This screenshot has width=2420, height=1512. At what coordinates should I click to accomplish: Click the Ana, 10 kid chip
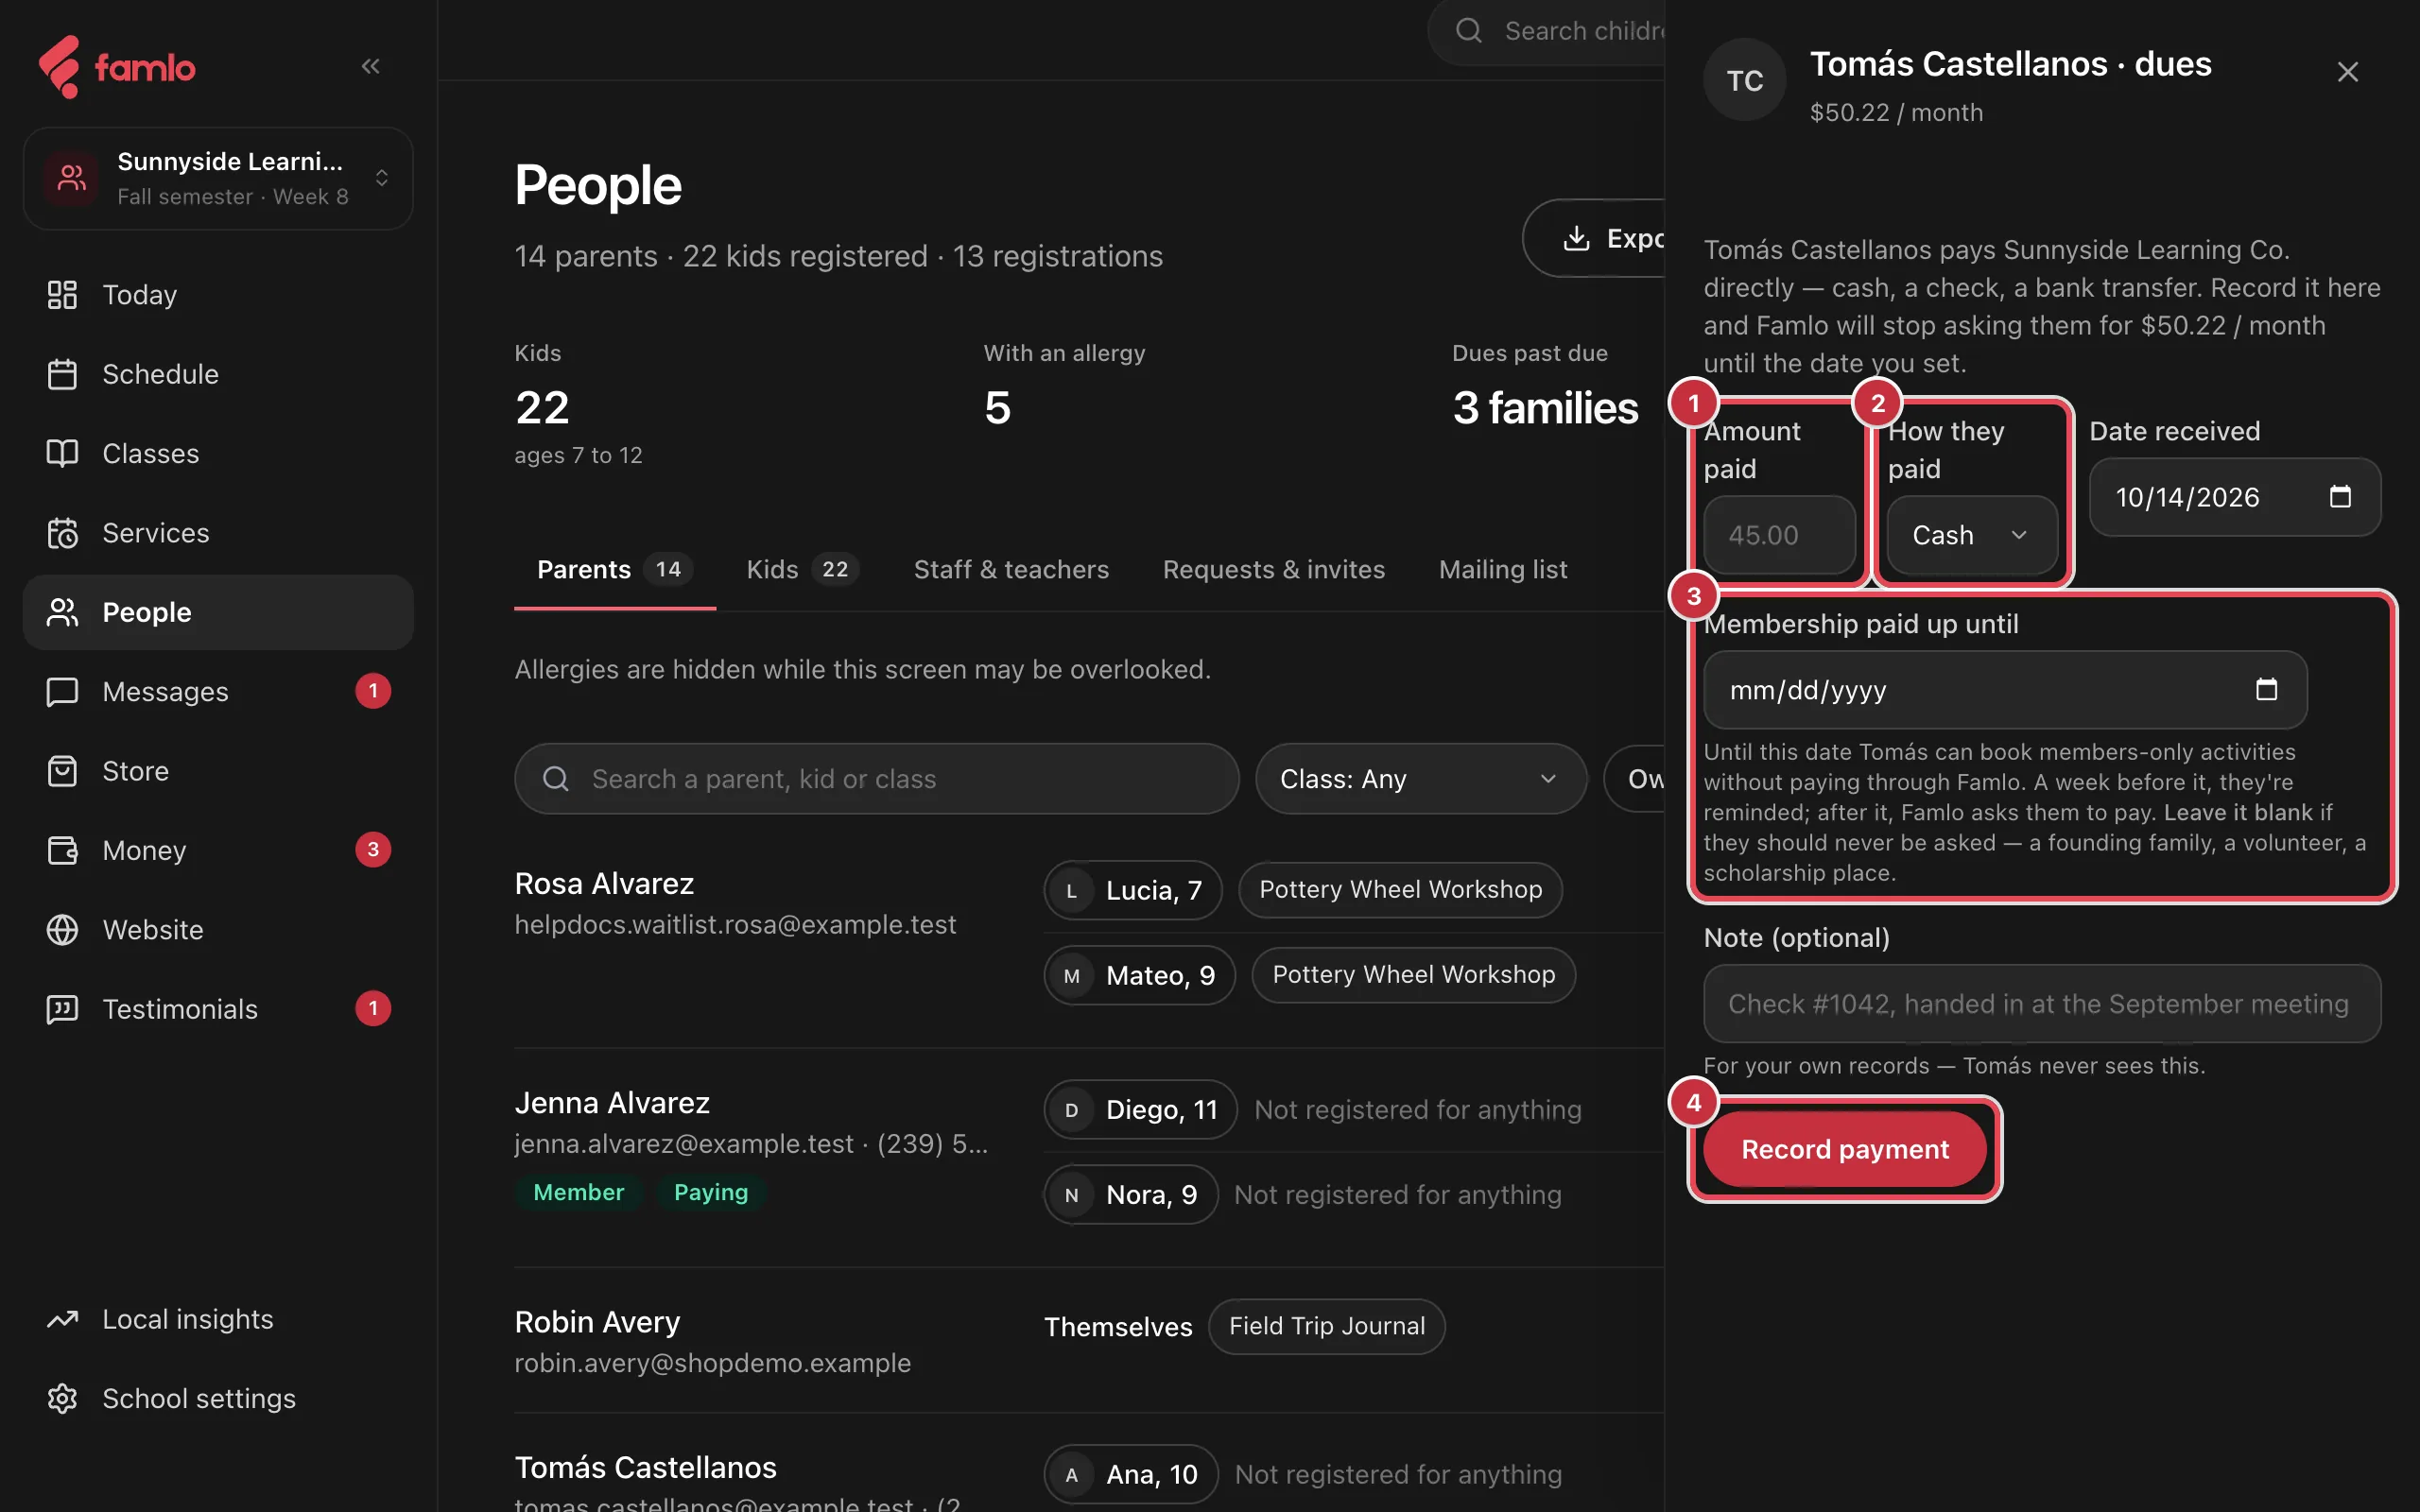point(1130,1474)
